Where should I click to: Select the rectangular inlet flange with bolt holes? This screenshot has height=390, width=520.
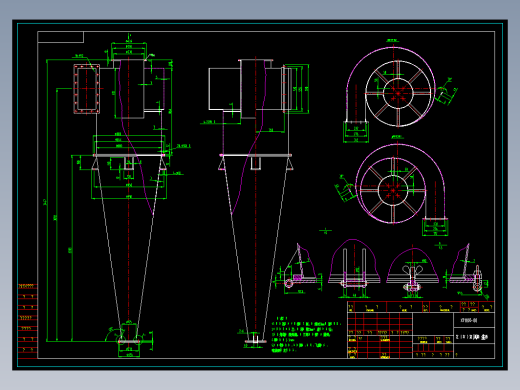click(87, 89)
